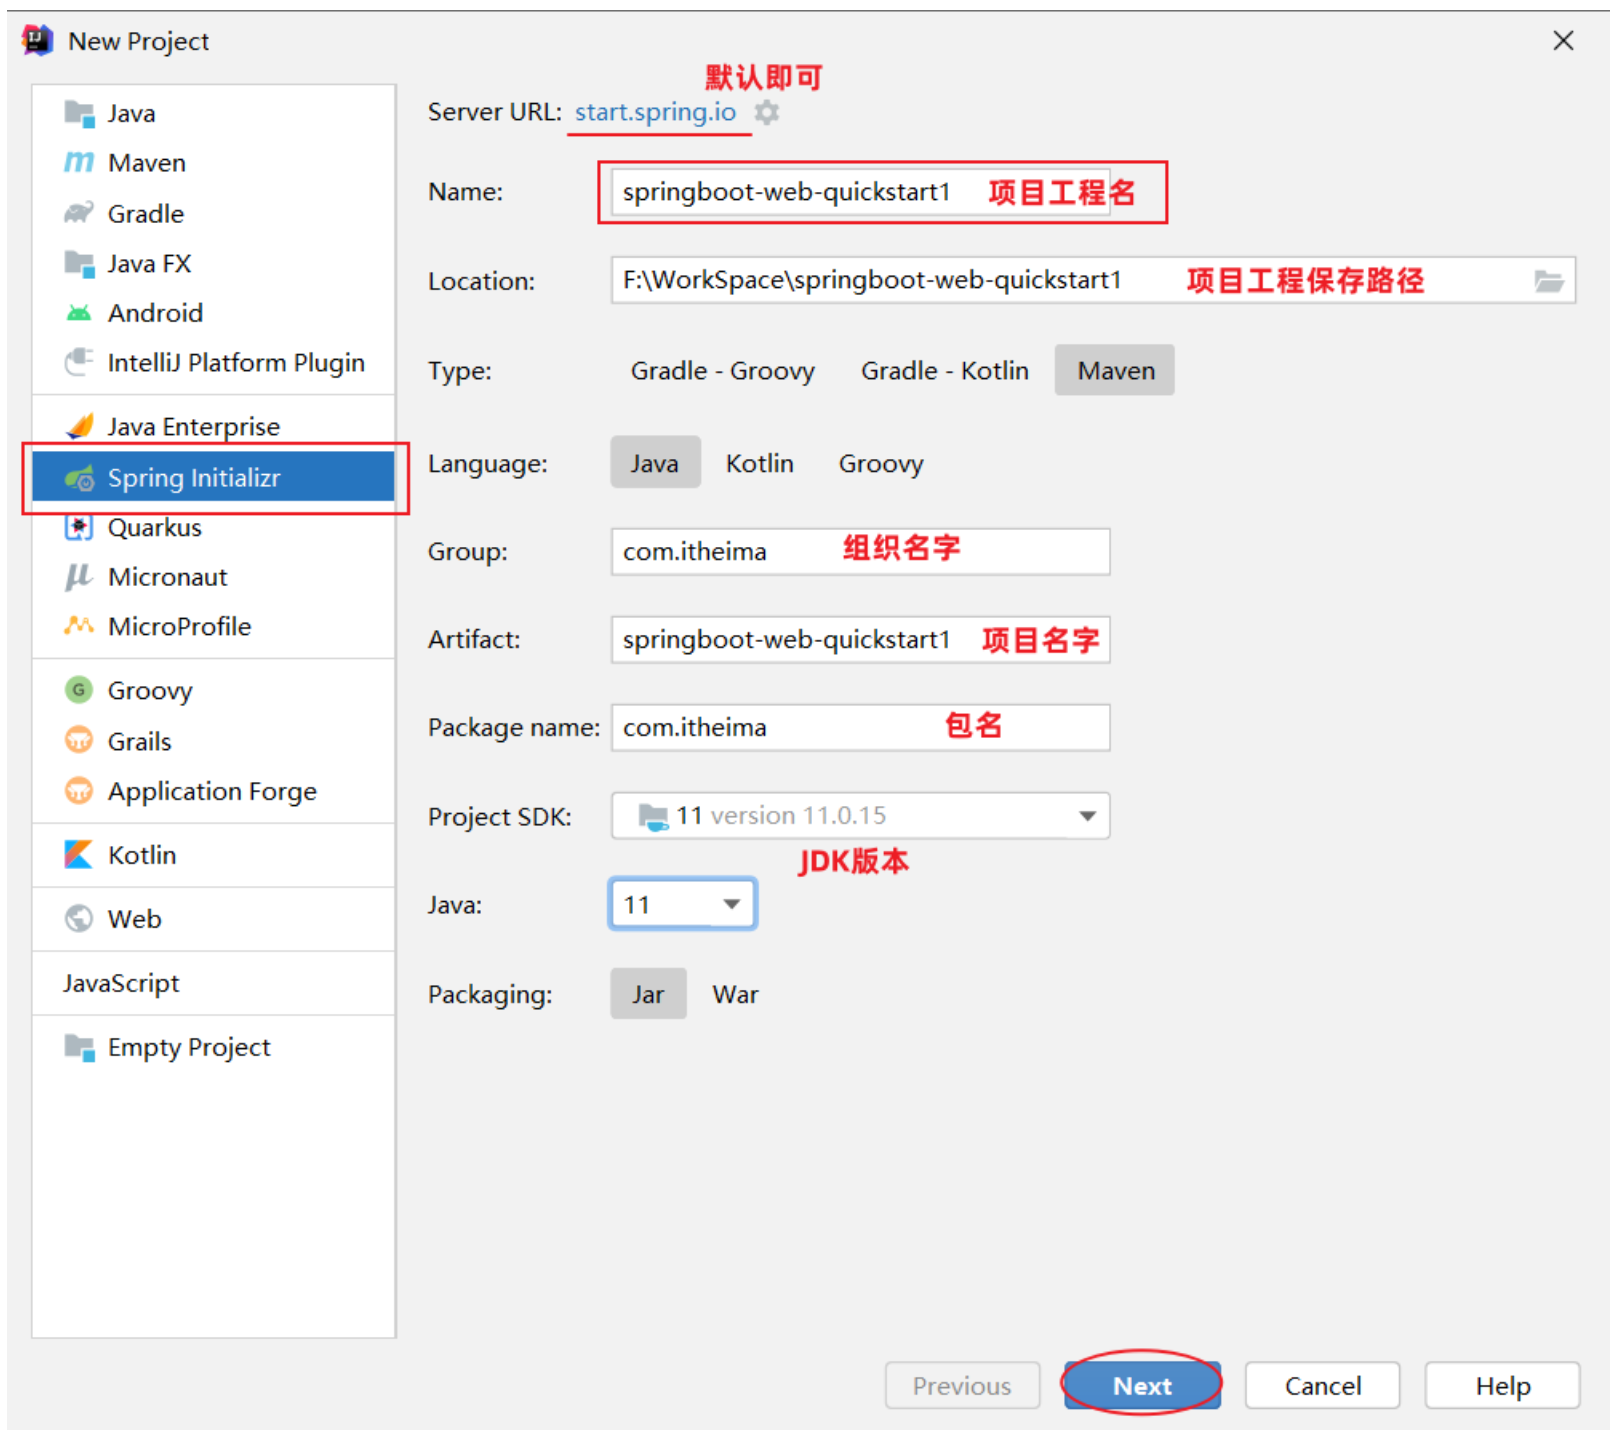Click the Quarkus icon
The image size is (1611, 1433).
coord(79,527)
